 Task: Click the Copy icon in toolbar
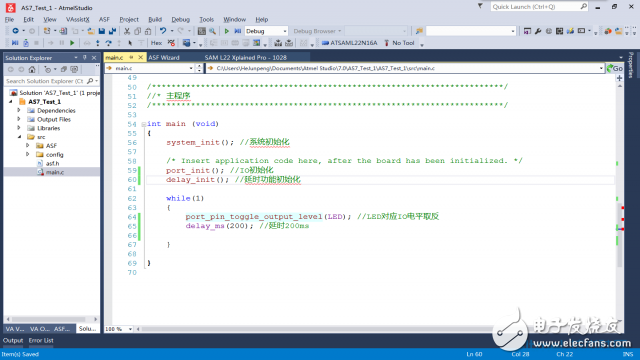point(138,31)
